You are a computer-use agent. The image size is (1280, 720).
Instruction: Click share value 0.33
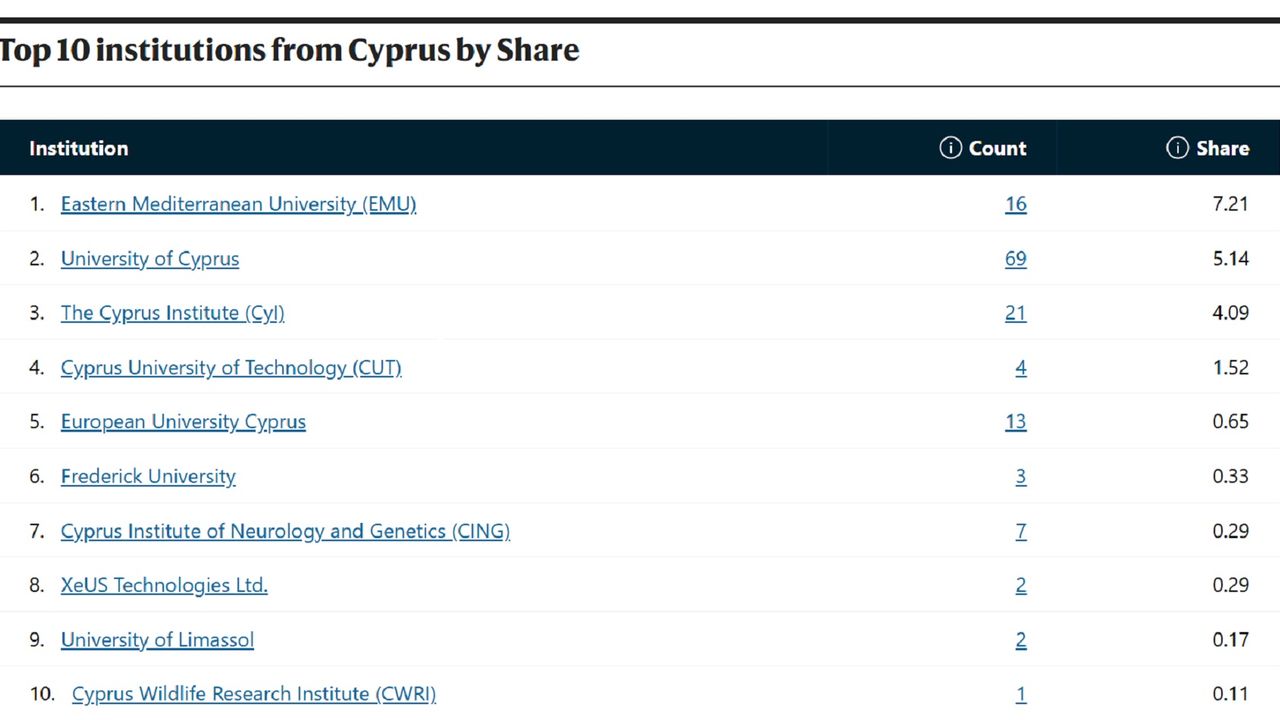click(x=1231, y=476)
